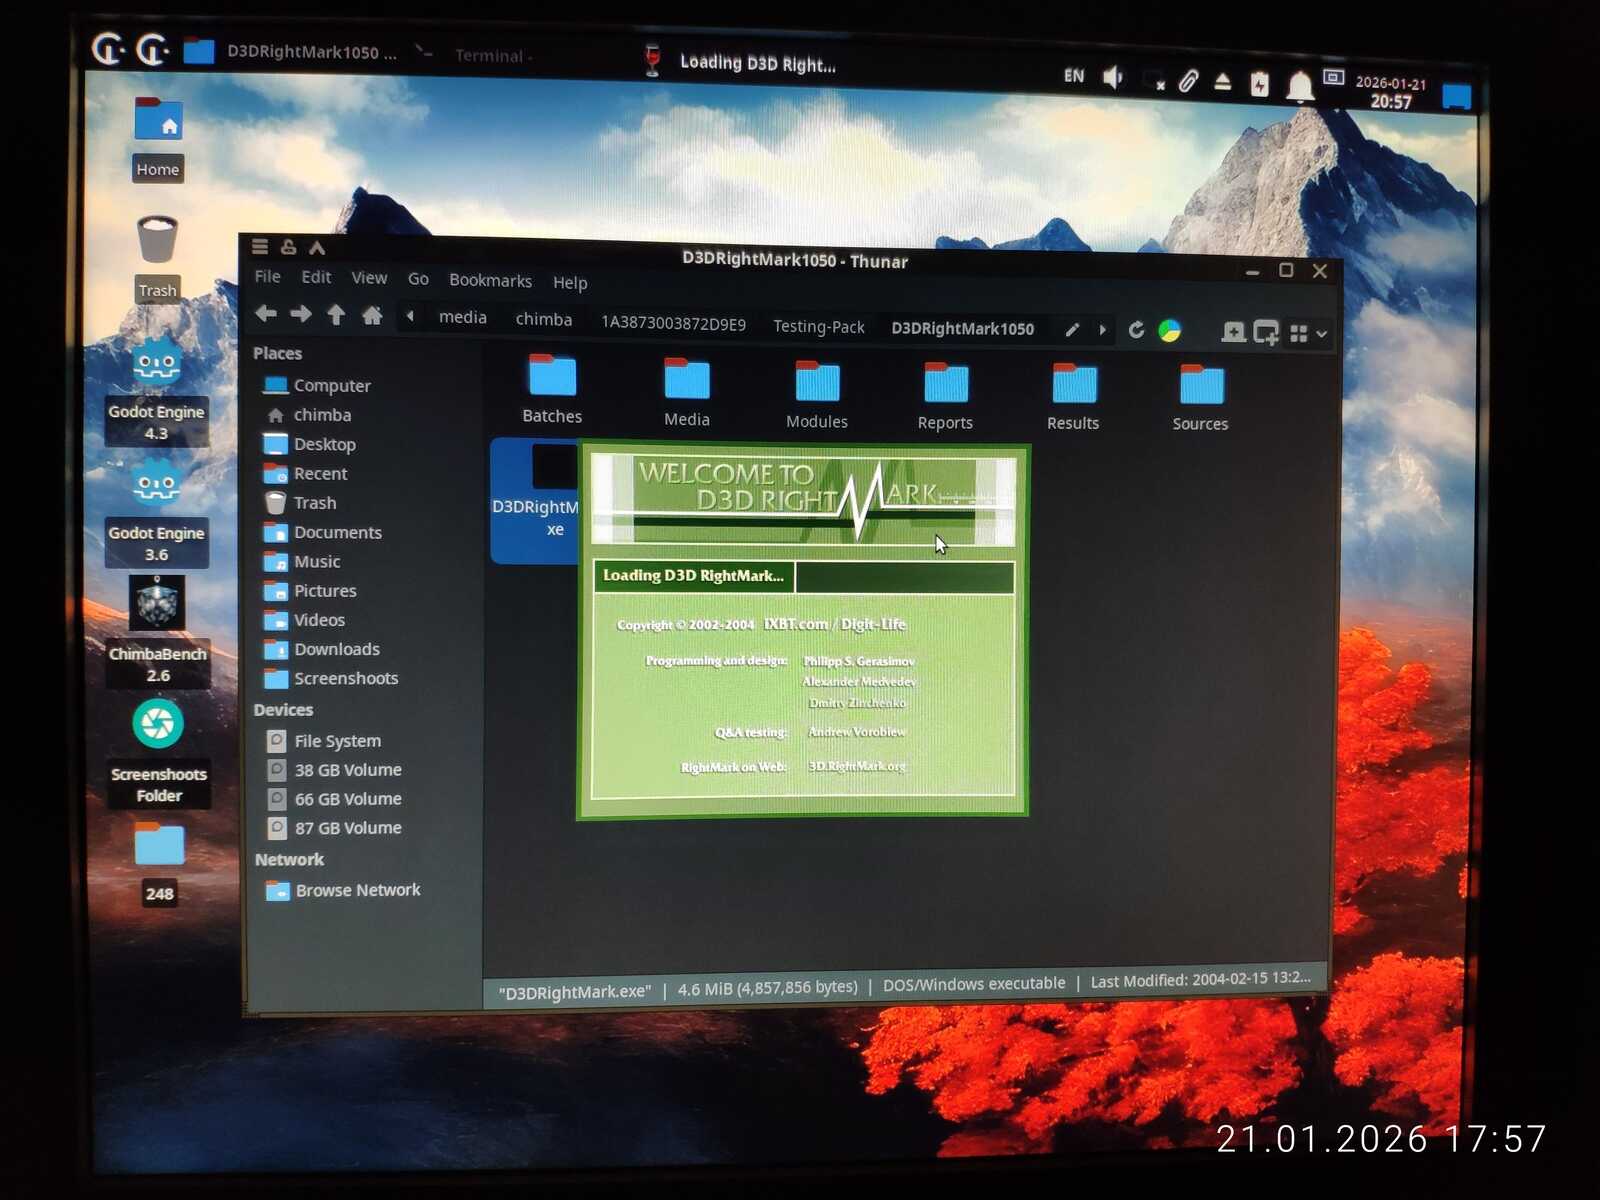Open the hamburger window menu in the Thunar title bar
The width and height of the screenshot is (1600, 1200).
pos(260,246)
